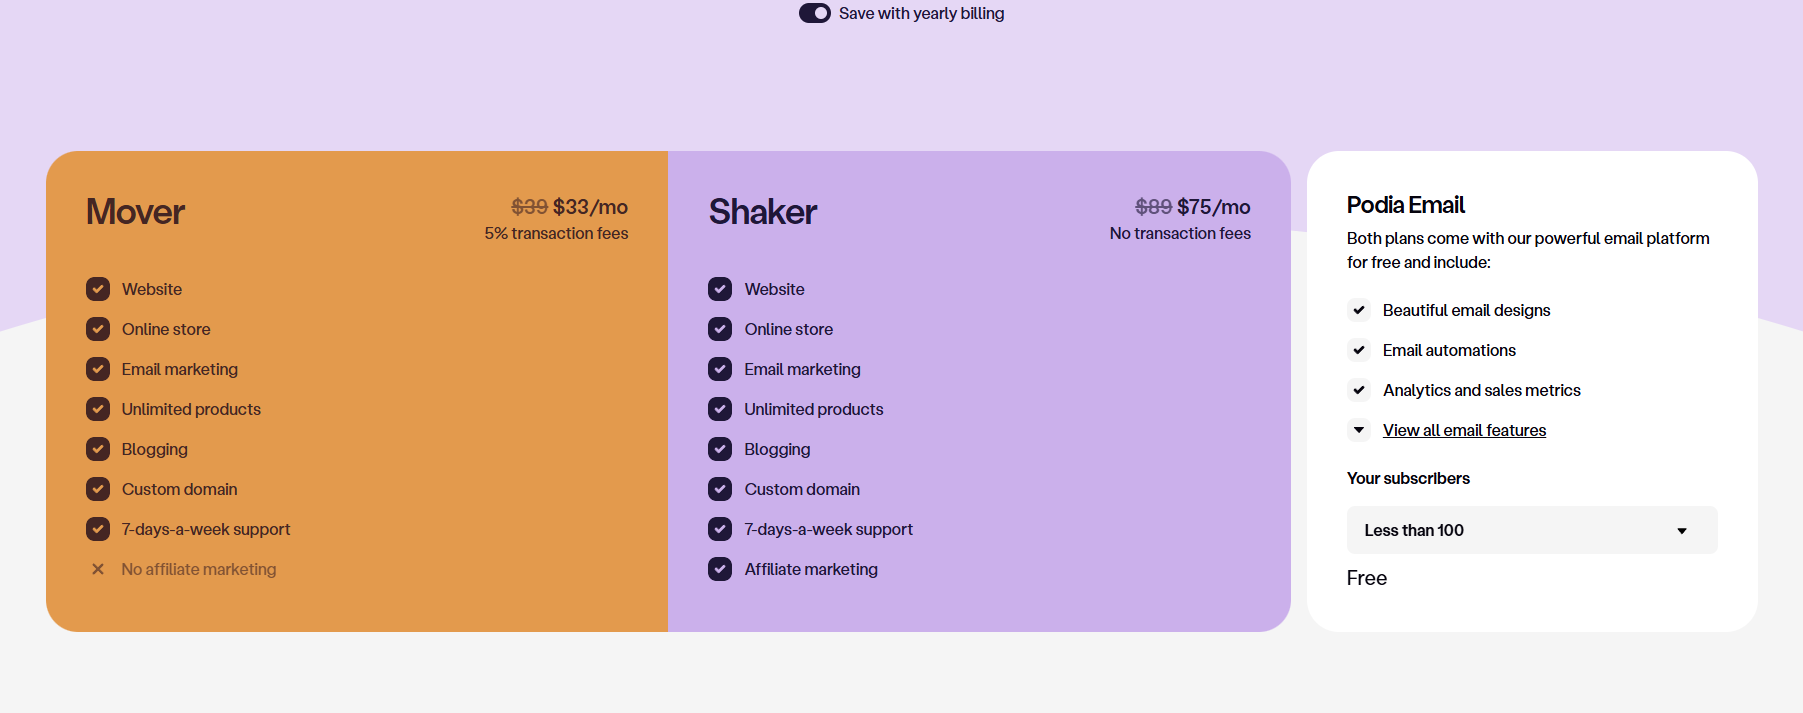This screenshot has height=713, width=1803.
Task: Click Mover's Email marketing checkmark icon
Action: [x=98, y=369]
